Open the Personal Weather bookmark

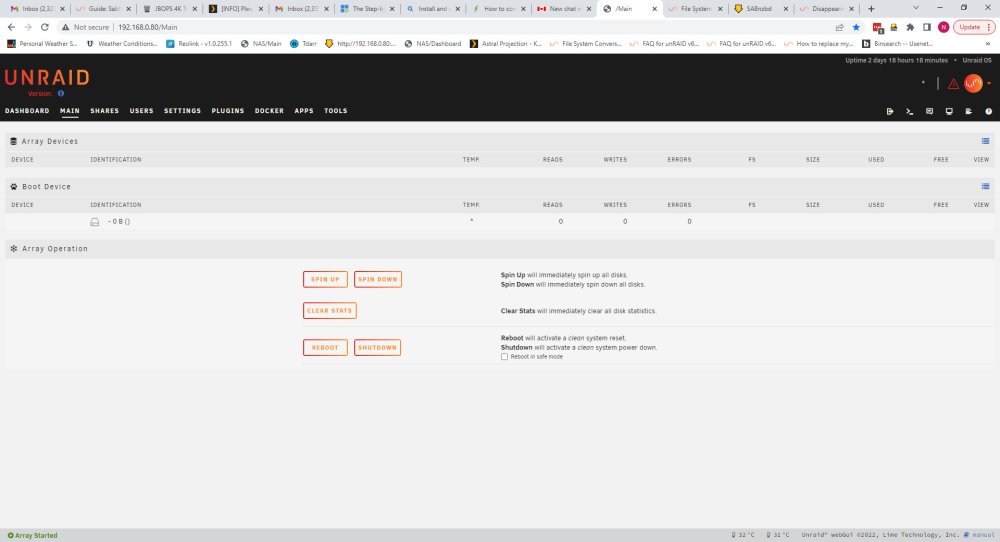click(42, 43)
